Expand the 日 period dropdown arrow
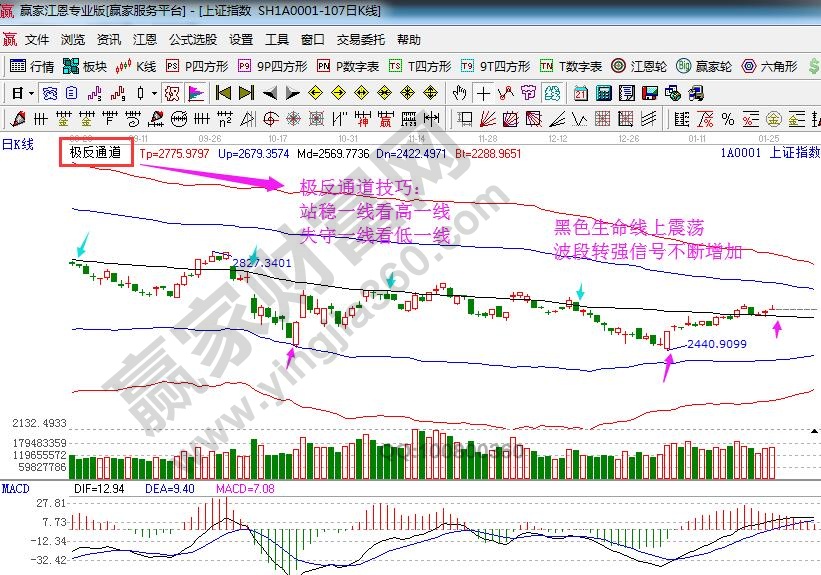The width and height of the screenshot is (821, 575). click(x=32, y=93)
